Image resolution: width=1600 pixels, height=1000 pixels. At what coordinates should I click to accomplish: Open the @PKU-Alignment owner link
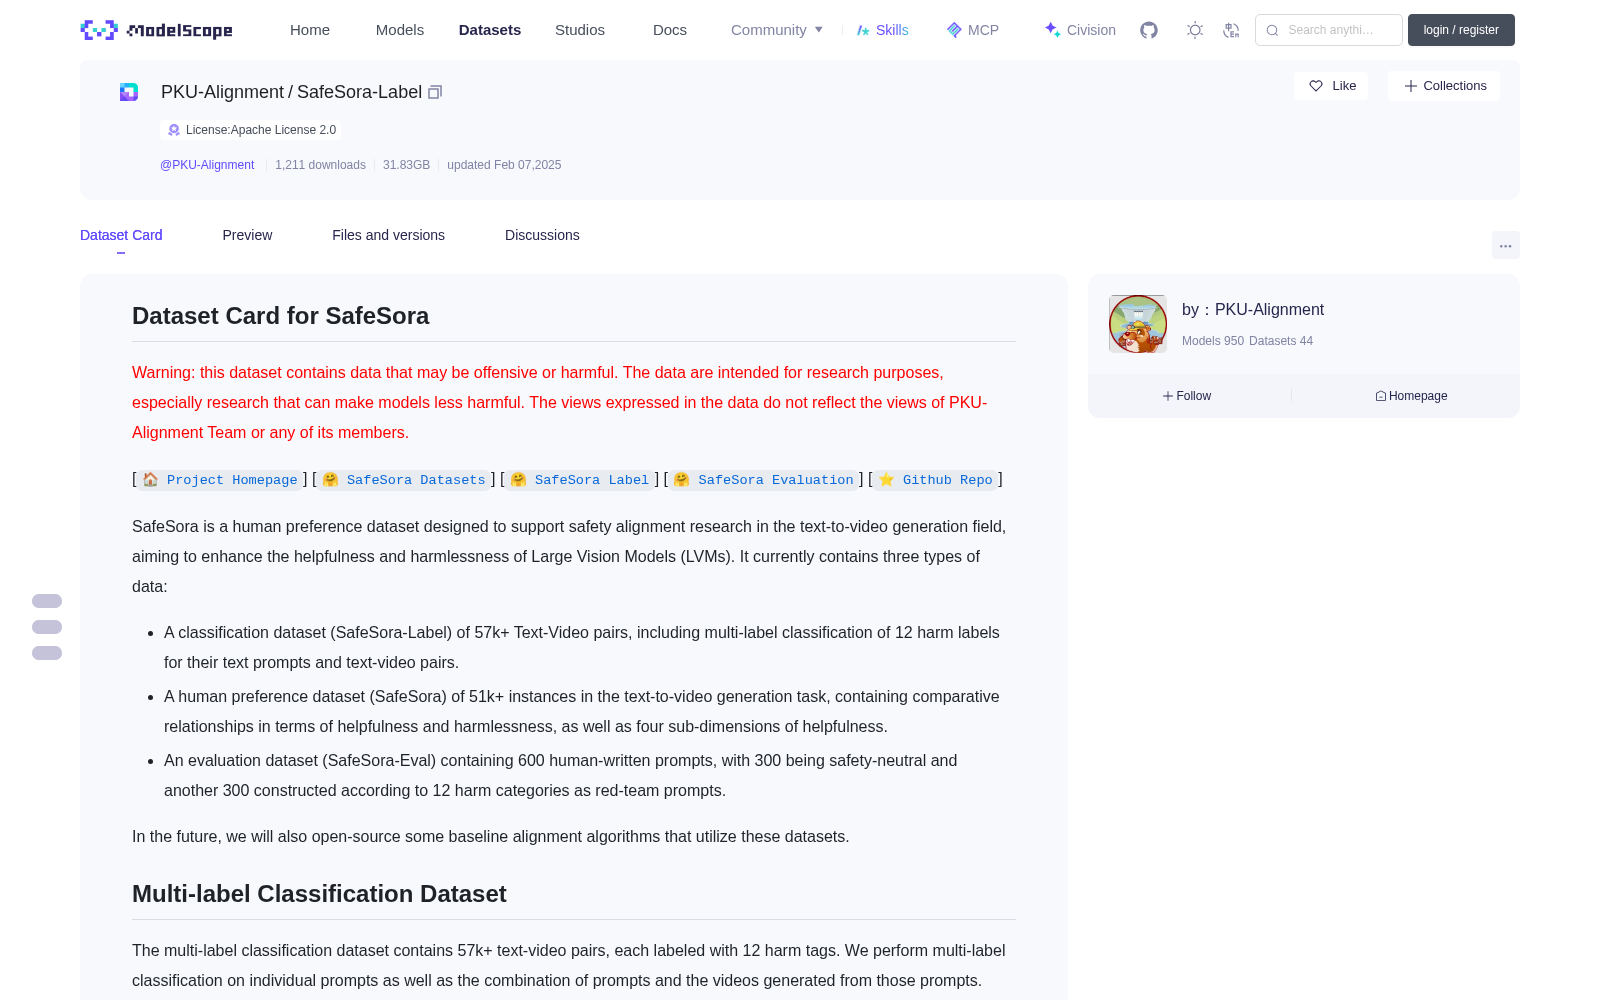coord(207,165)
